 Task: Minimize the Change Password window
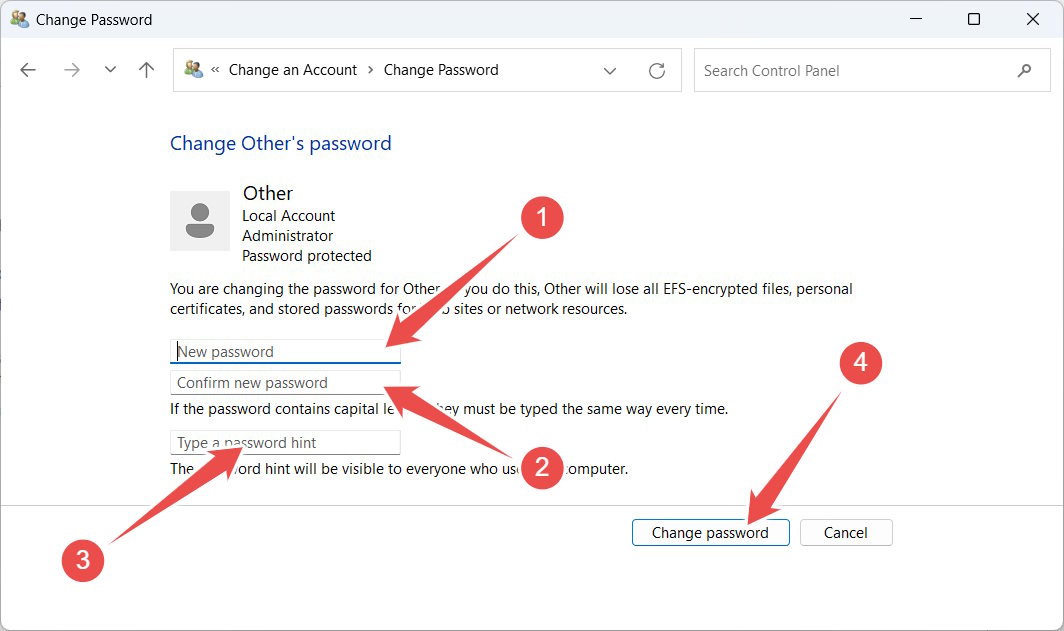point(915,19)
